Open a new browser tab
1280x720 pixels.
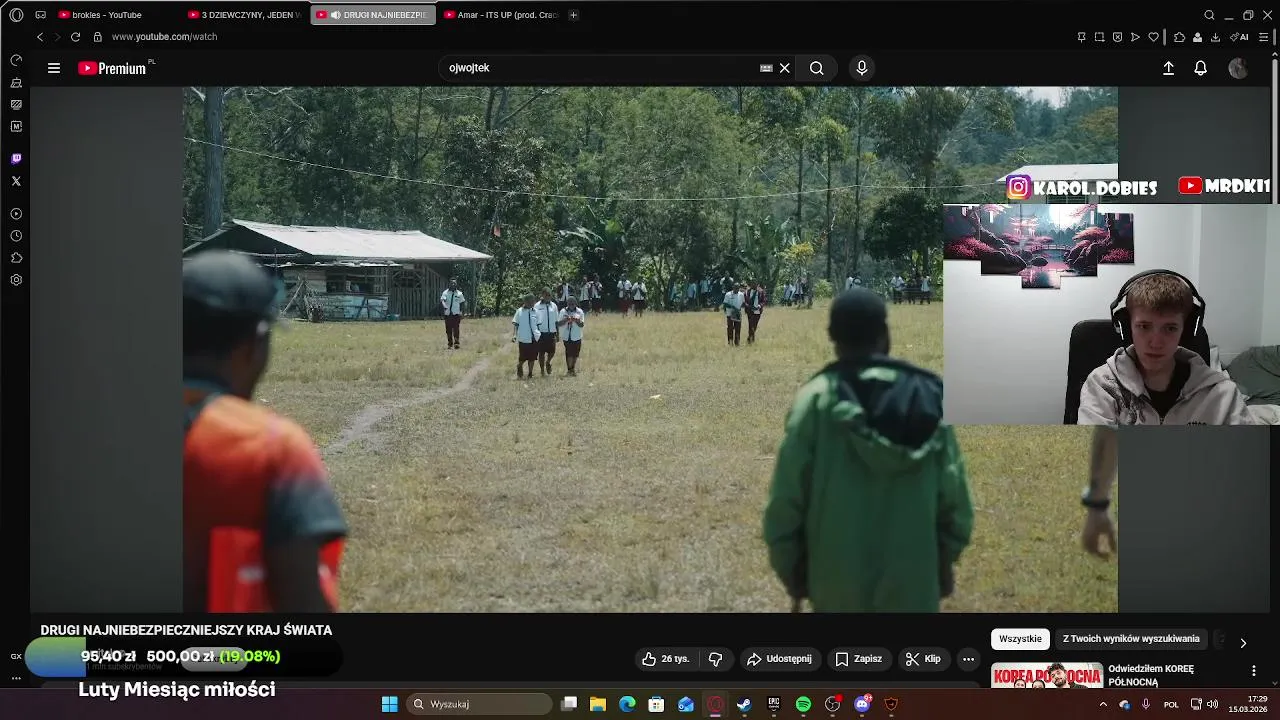coord(573,15)
